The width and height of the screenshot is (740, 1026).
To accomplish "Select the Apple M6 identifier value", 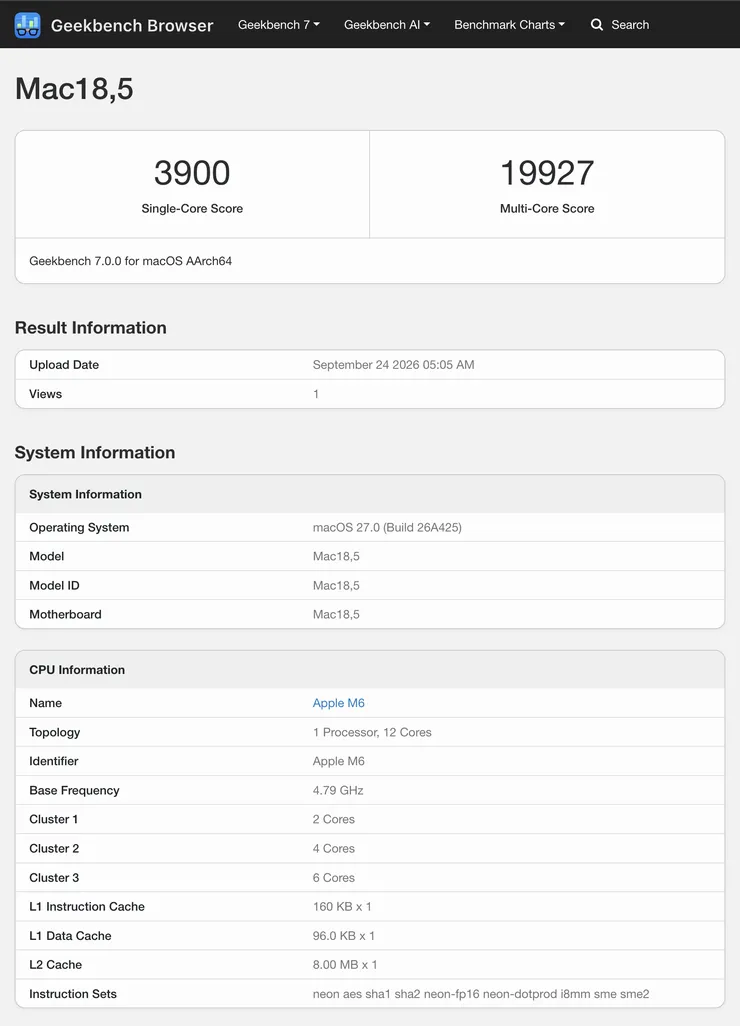I will [338, 761].
